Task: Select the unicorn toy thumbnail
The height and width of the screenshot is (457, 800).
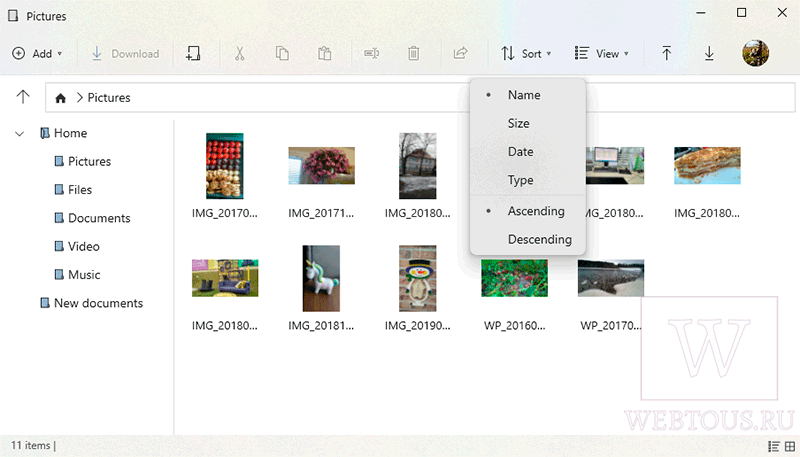Action: point(321,278)
